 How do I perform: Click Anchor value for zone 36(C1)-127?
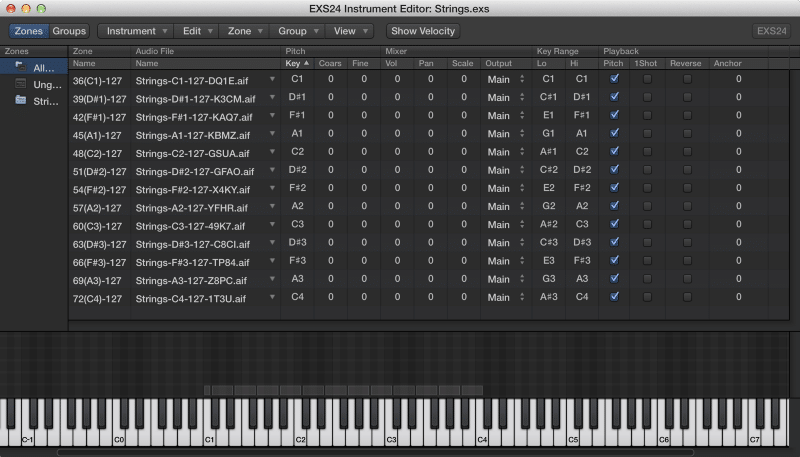pyautogui.click(x=738, y=79)
